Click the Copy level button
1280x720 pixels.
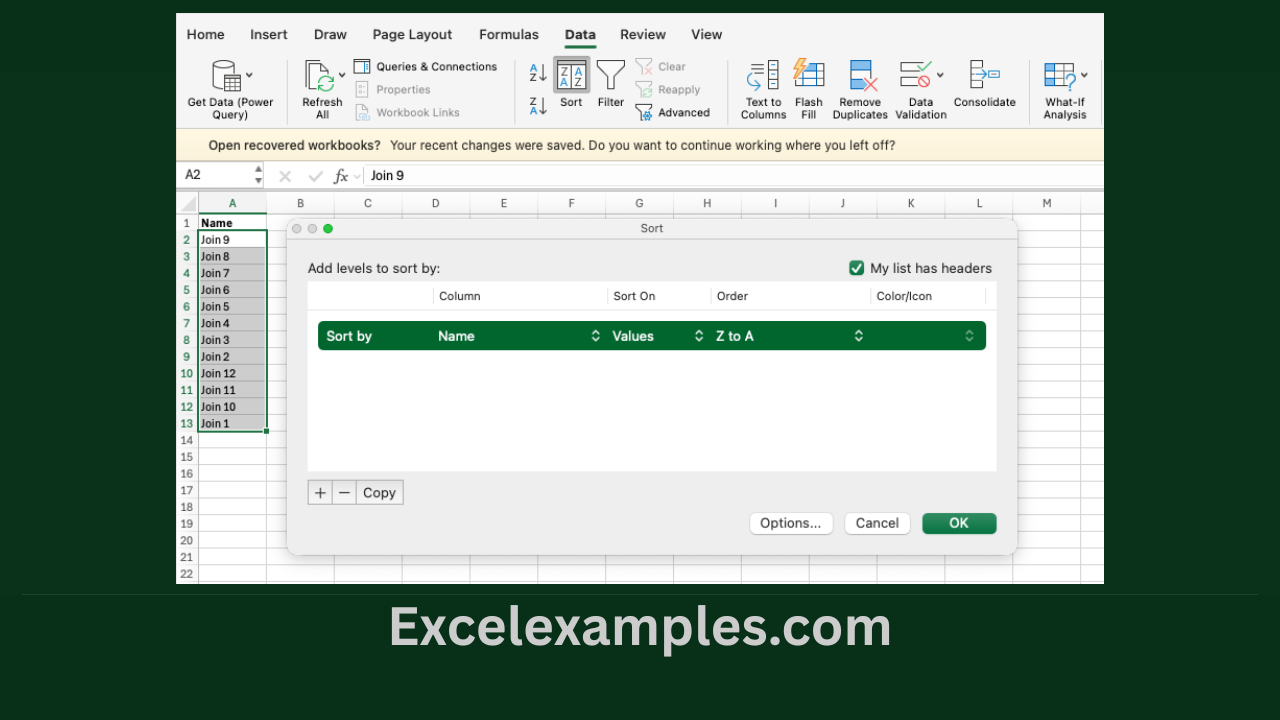pos(379,492)
